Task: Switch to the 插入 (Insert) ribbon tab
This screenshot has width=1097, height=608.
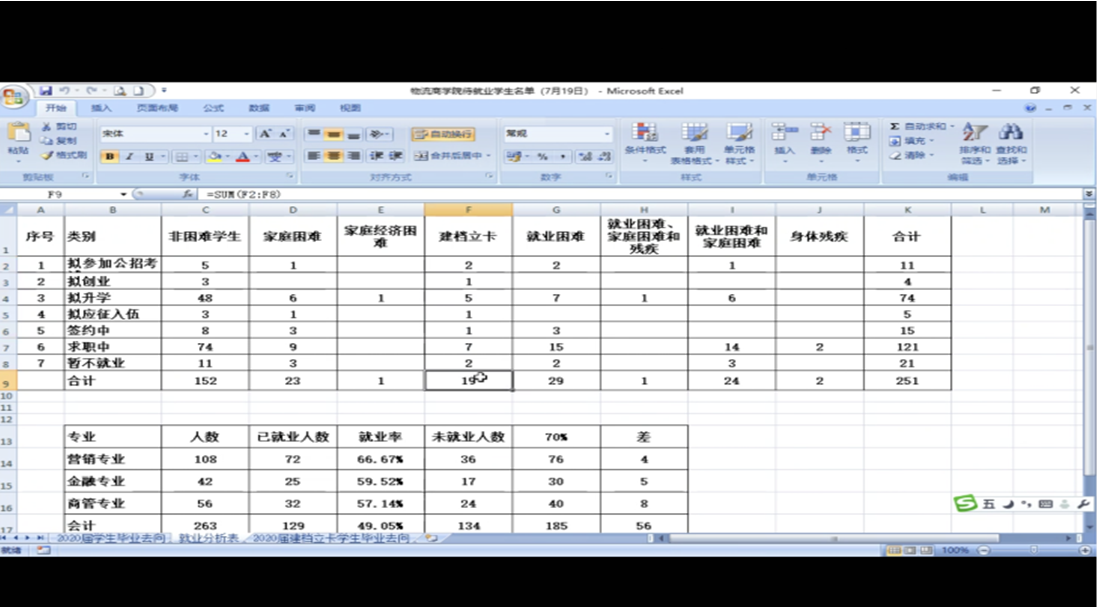Action: (101, 108)
